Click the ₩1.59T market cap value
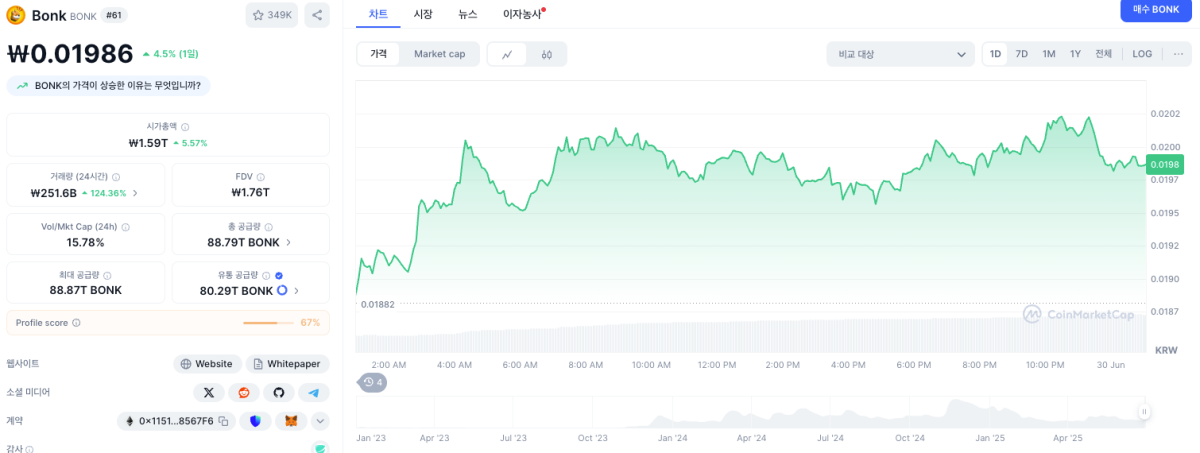The height and width of the screenshot is (453, 1200). coord(148,143)
